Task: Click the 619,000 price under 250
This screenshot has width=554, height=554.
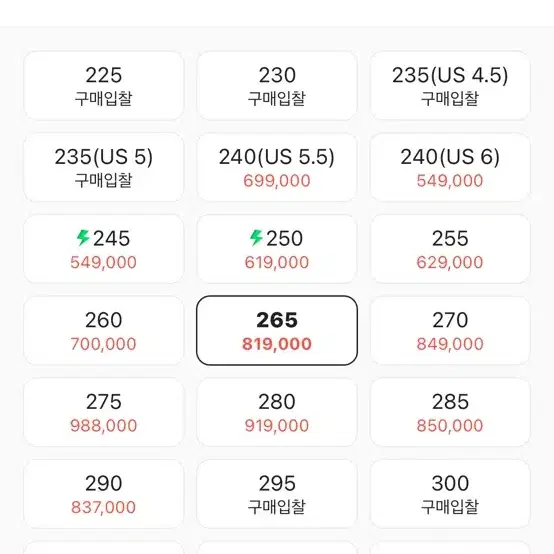Action: click(277, 263)
